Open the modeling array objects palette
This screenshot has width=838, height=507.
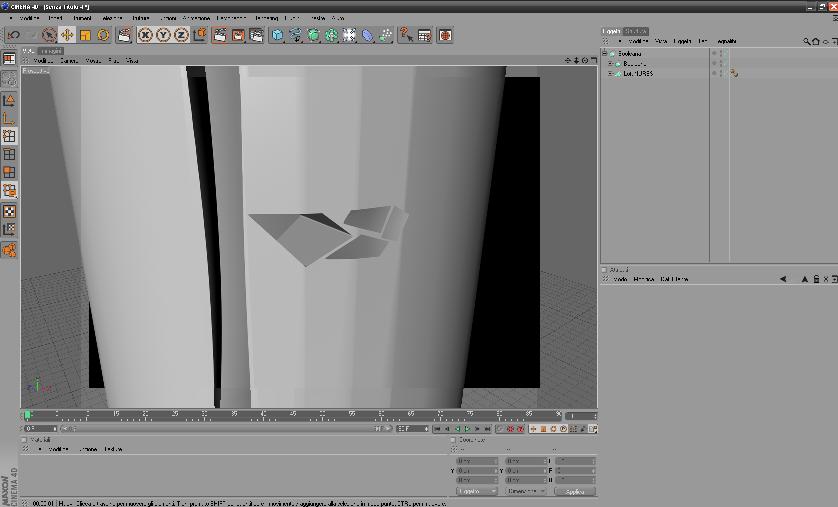(x=331, y=35)
